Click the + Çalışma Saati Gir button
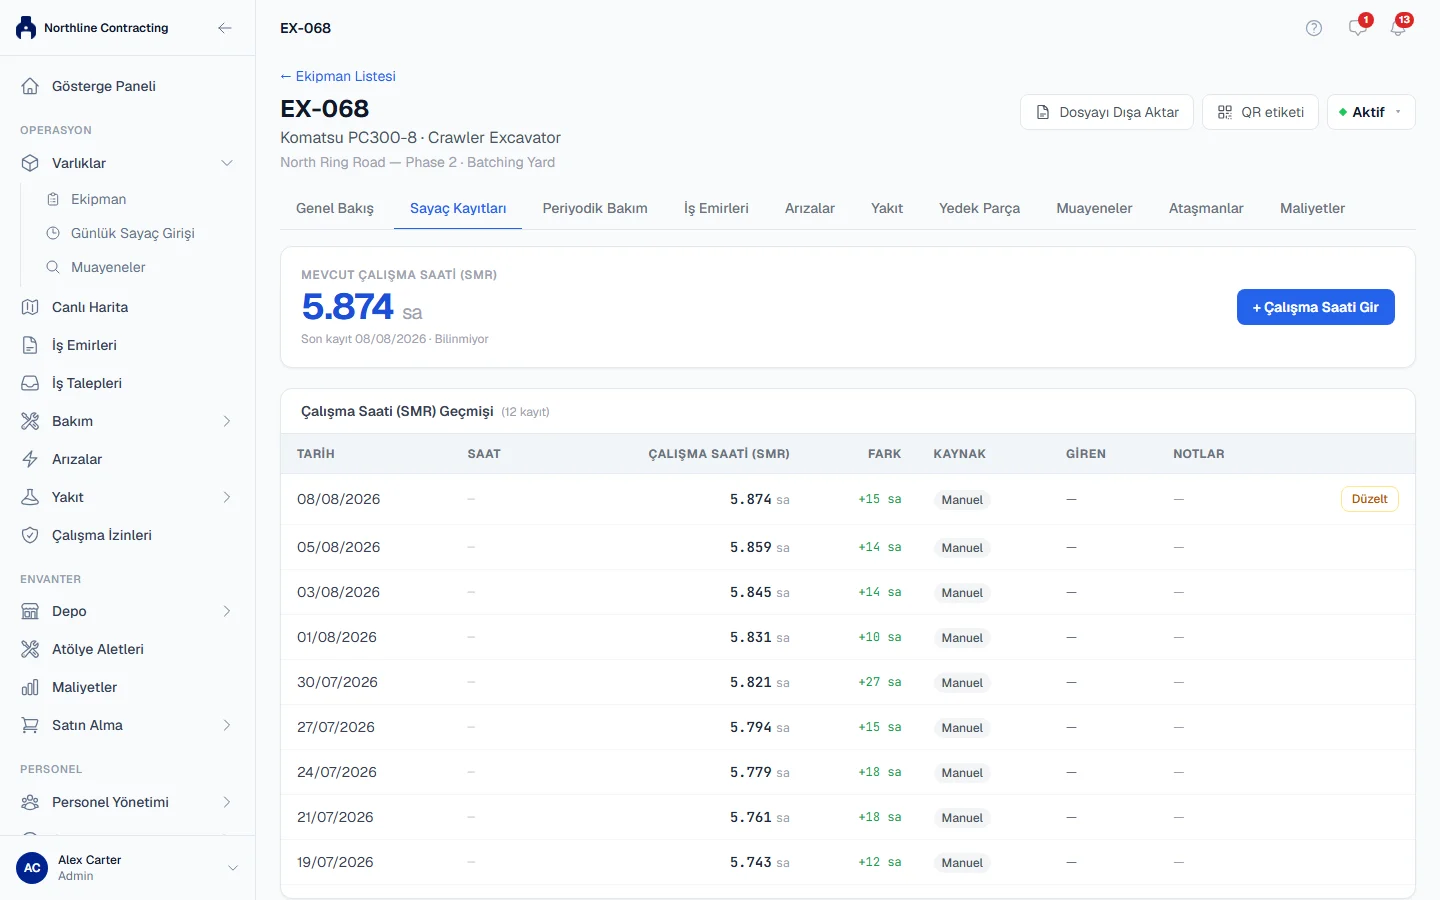This screenshot has width=1440, height=900. pos(1315,307)
